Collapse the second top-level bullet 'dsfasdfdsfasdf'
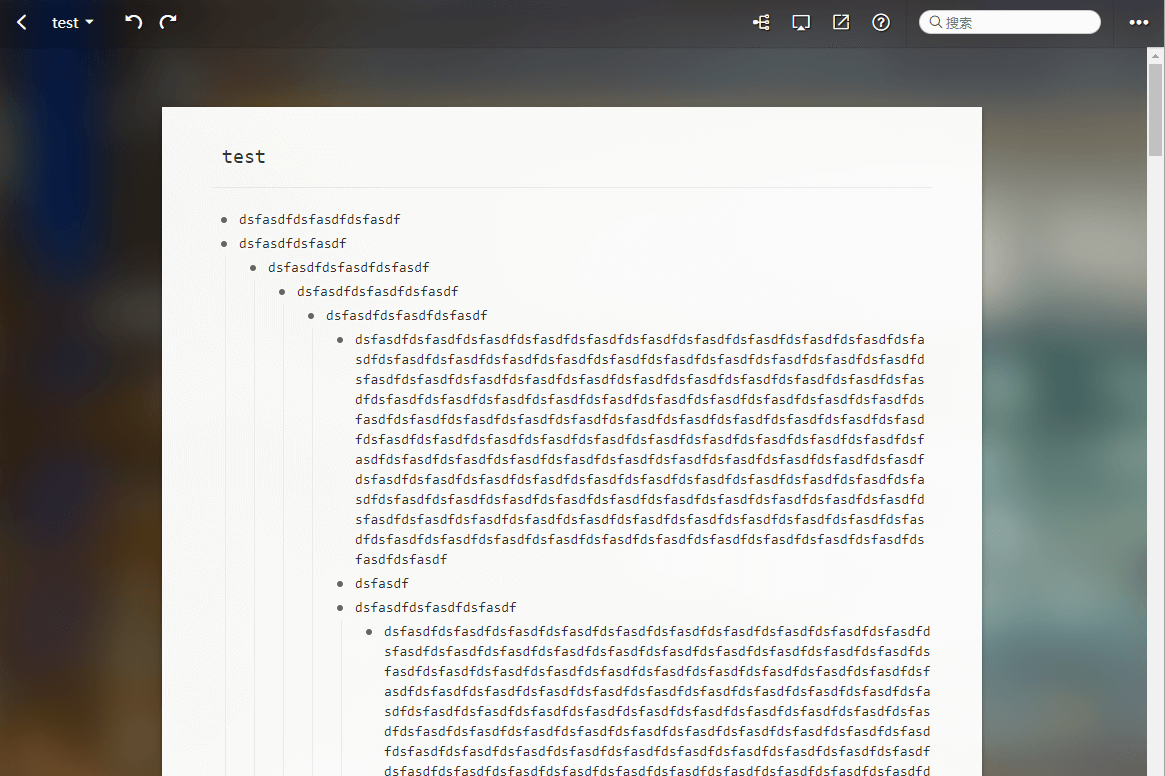The image size is (1165, 776). (x=224, y=243)
